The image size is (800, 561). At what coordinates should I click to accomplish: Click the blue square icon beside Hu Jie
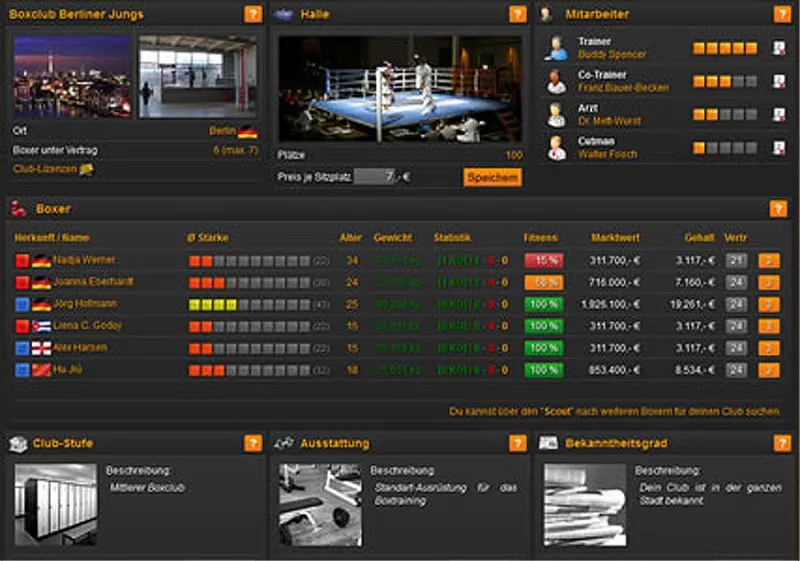click(x=22, y=370)
